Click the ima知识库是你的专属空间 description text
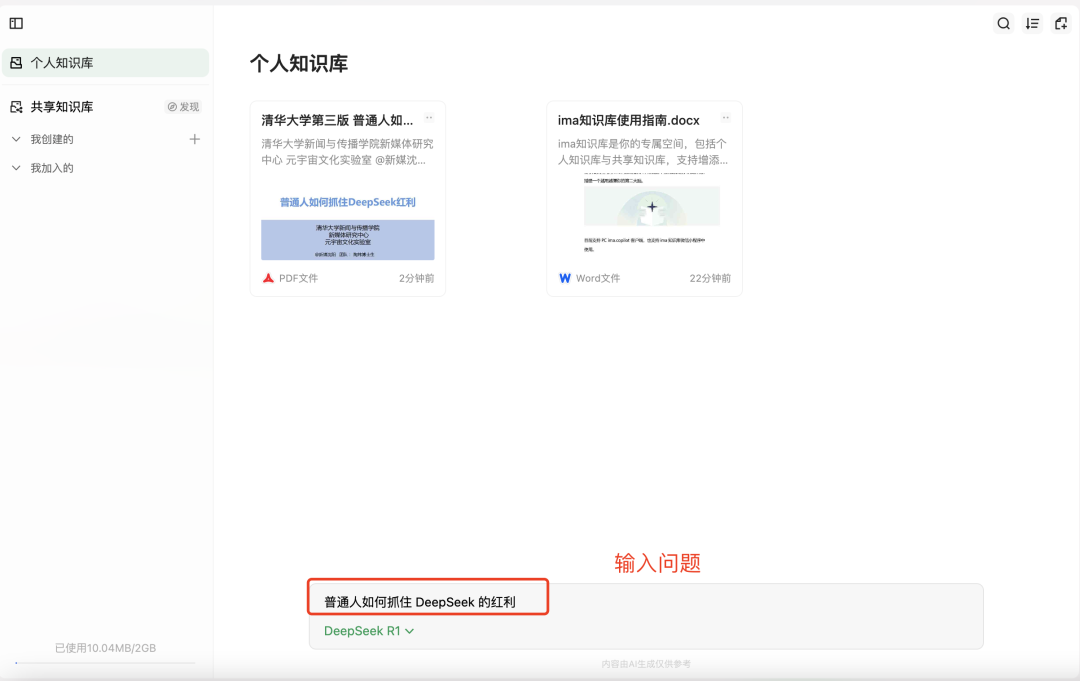The width and height of the screenshot is (1080, 681). coord(643,152)
